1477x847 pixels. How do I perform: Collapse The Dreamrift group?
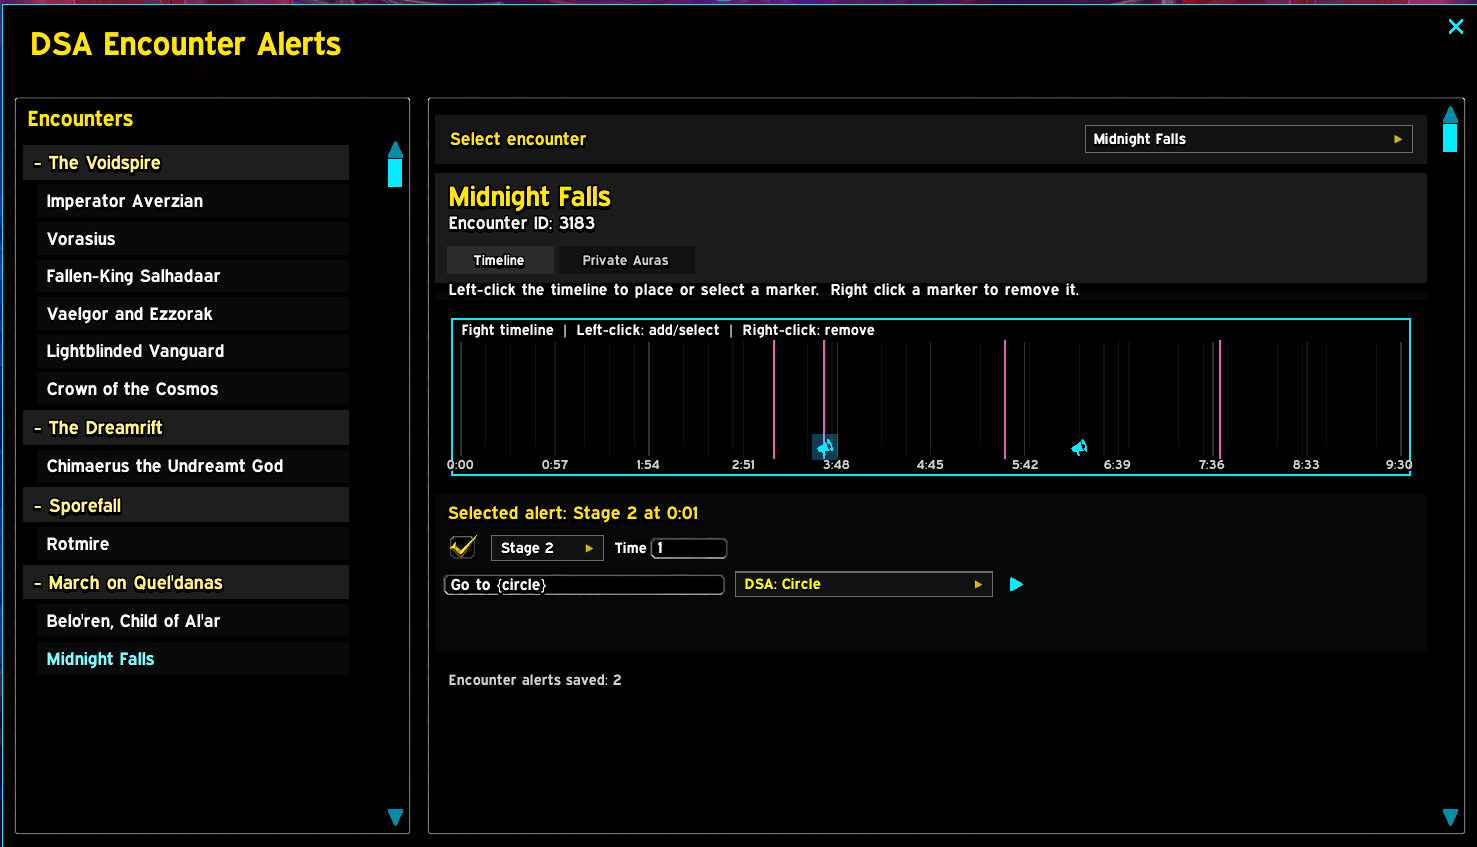pos(186,428)
